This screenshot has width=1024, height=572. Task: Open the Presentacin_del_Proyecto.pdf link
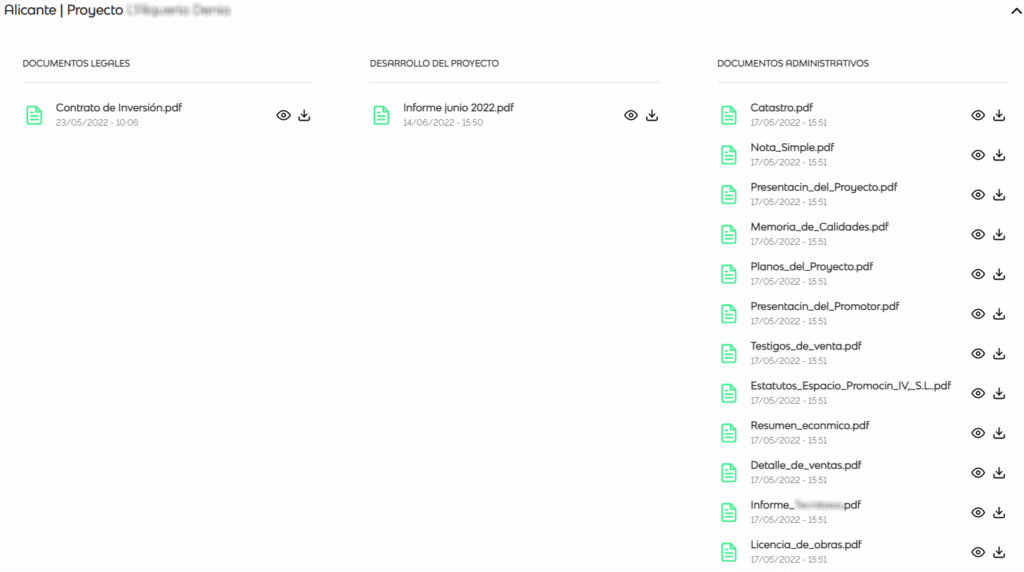[823, 187]
